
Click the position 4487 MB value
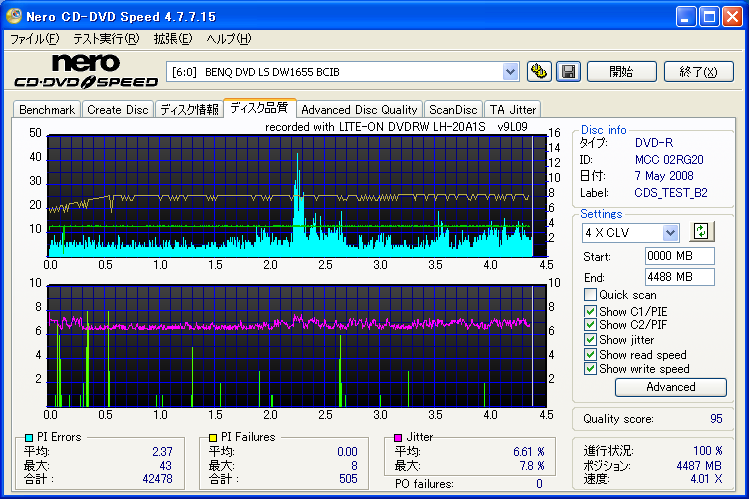tap(699, 466)
